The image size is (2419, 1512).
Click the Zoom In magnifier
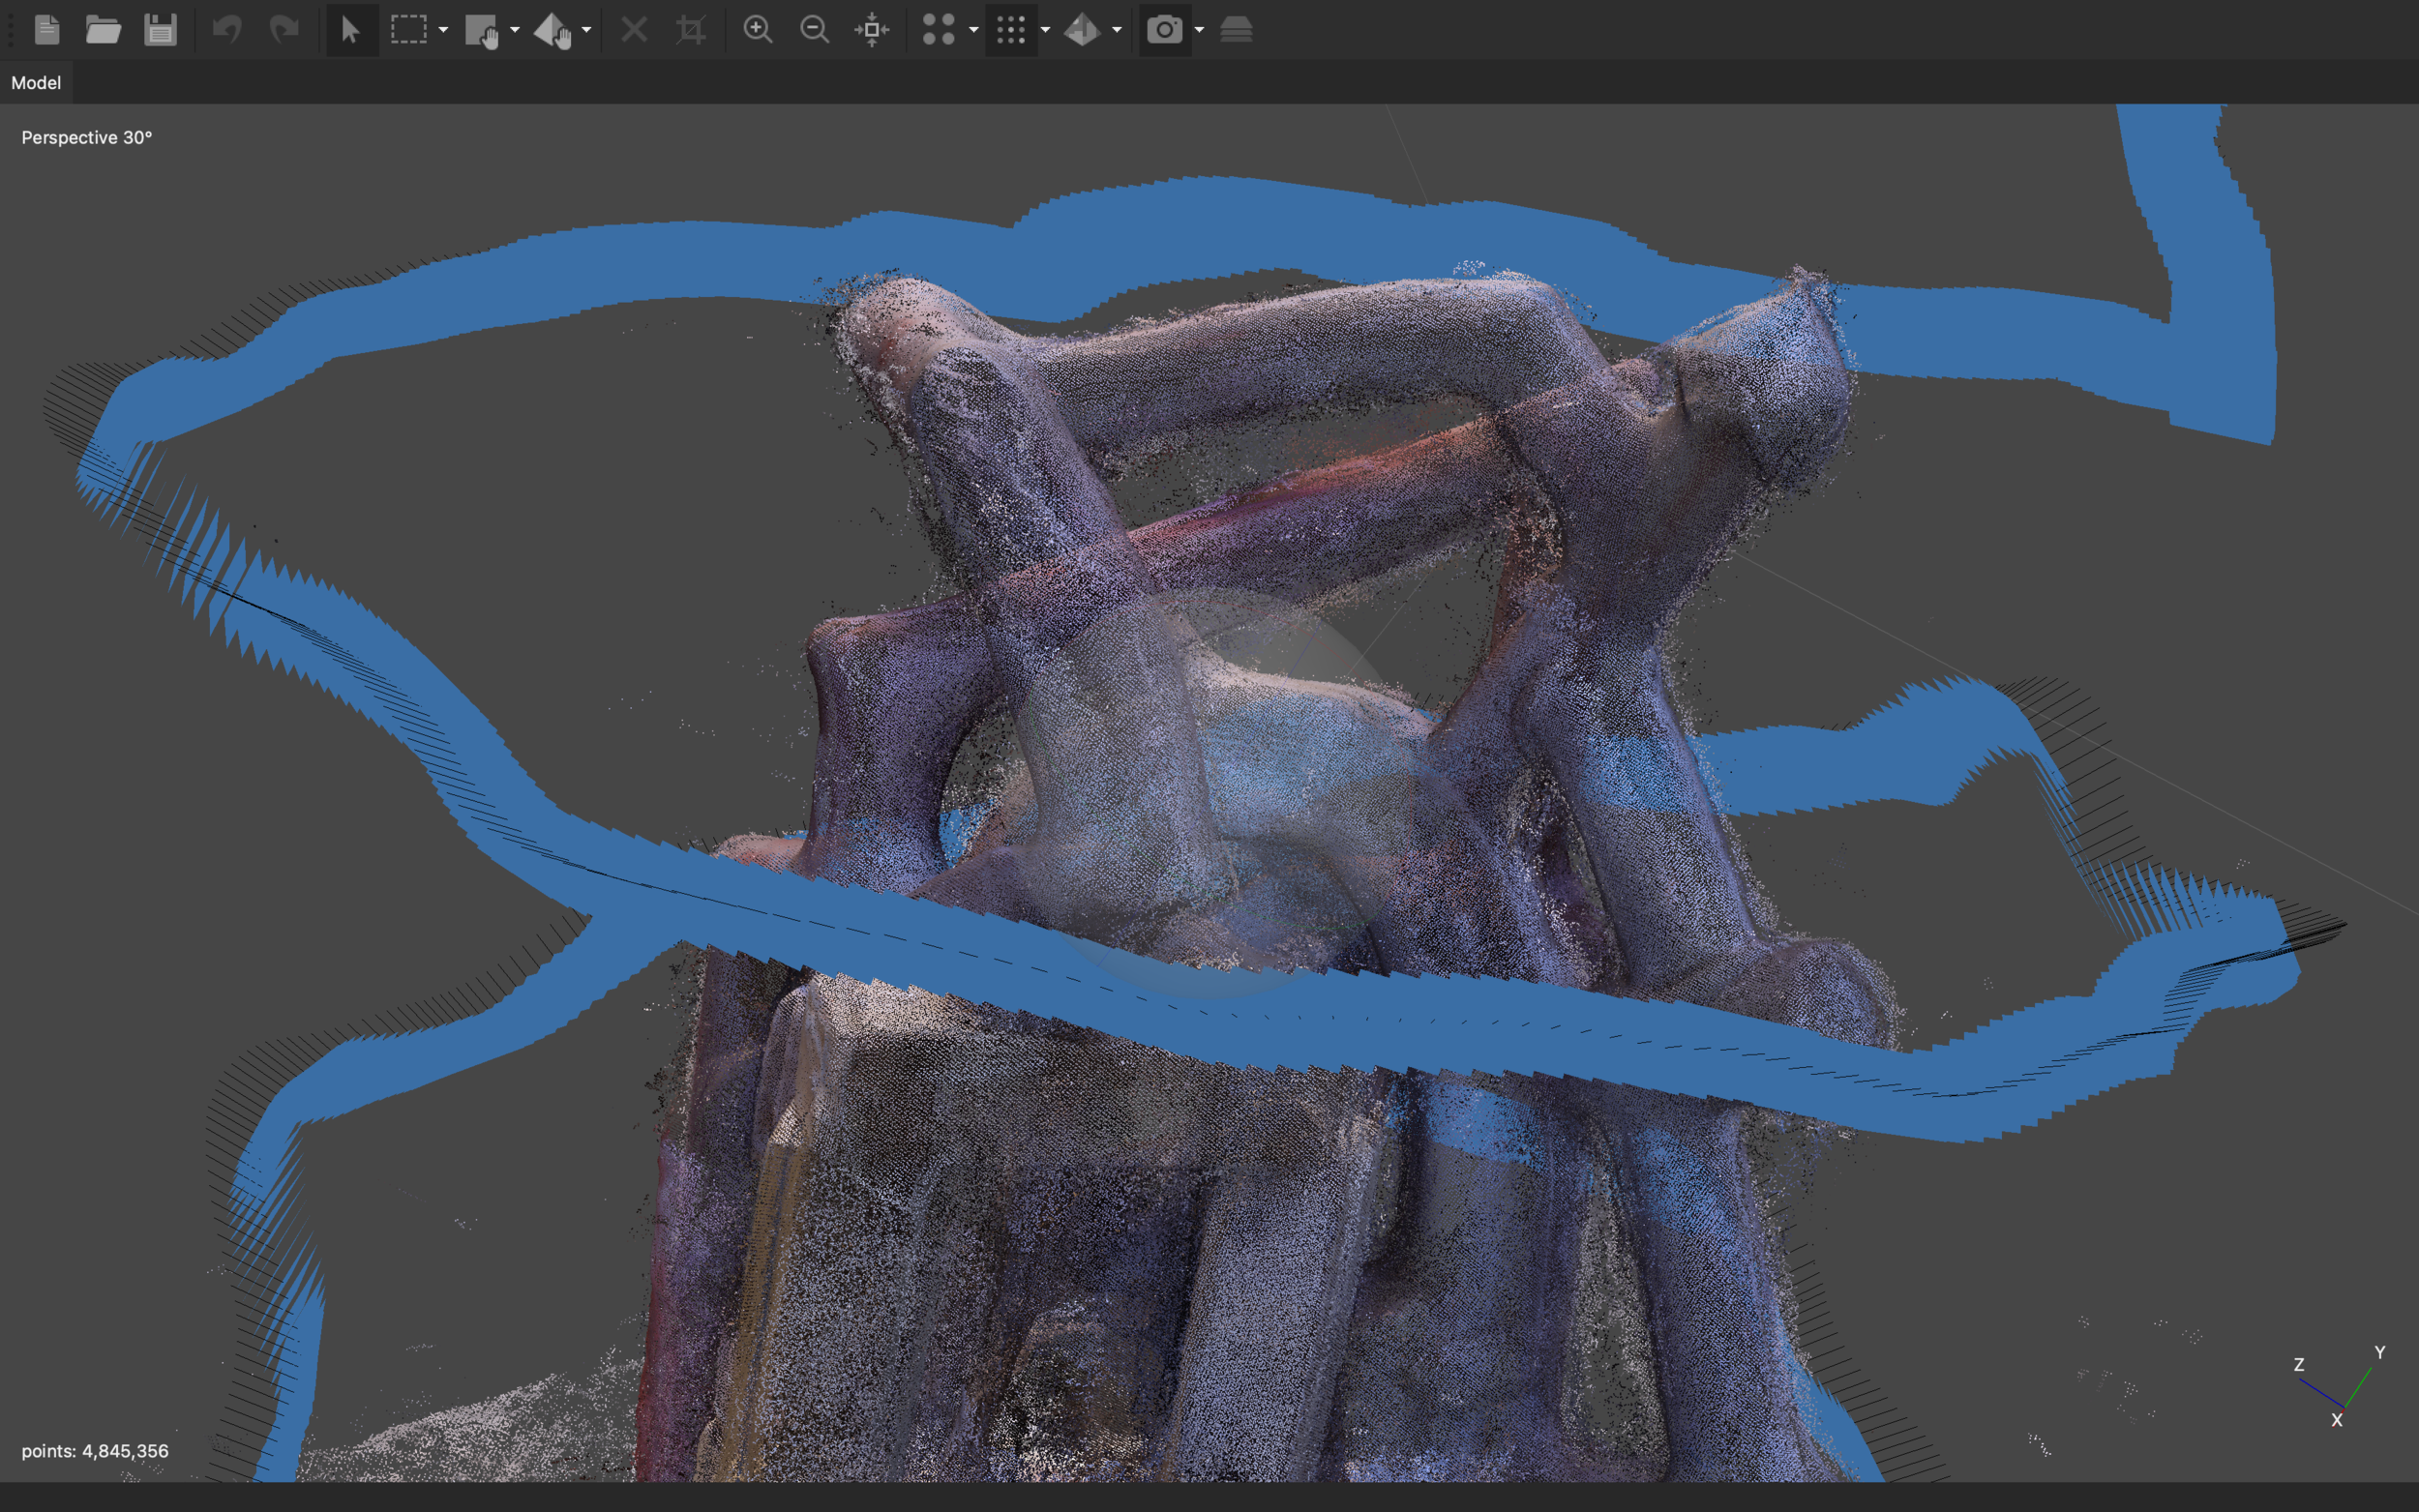point(758,30)
